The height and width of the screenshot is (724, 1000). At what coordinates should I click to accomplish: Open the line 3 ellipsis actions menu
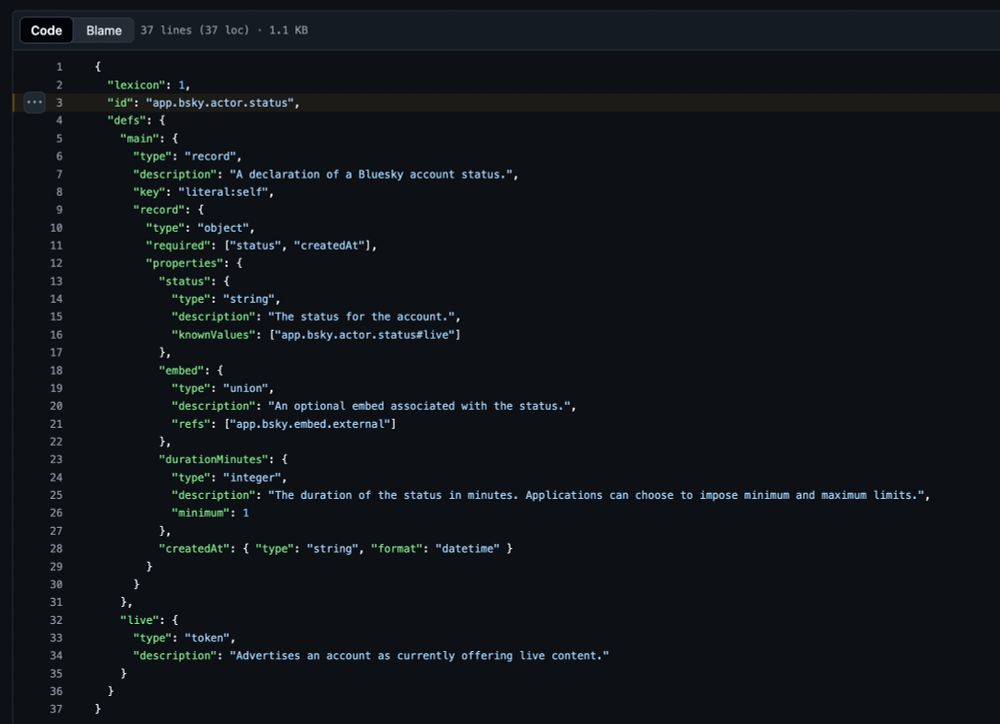(x=34, y=102)
